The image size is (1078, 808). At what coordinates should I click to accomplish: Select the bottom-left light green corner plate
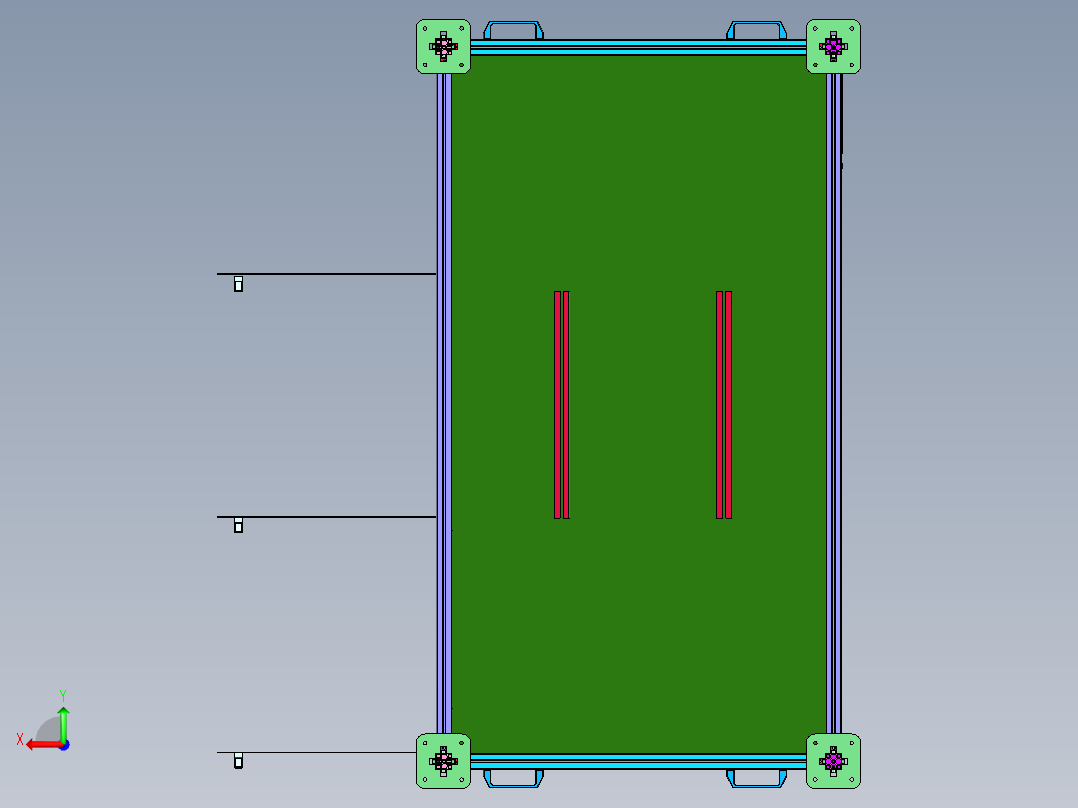[x=443, y=761]
